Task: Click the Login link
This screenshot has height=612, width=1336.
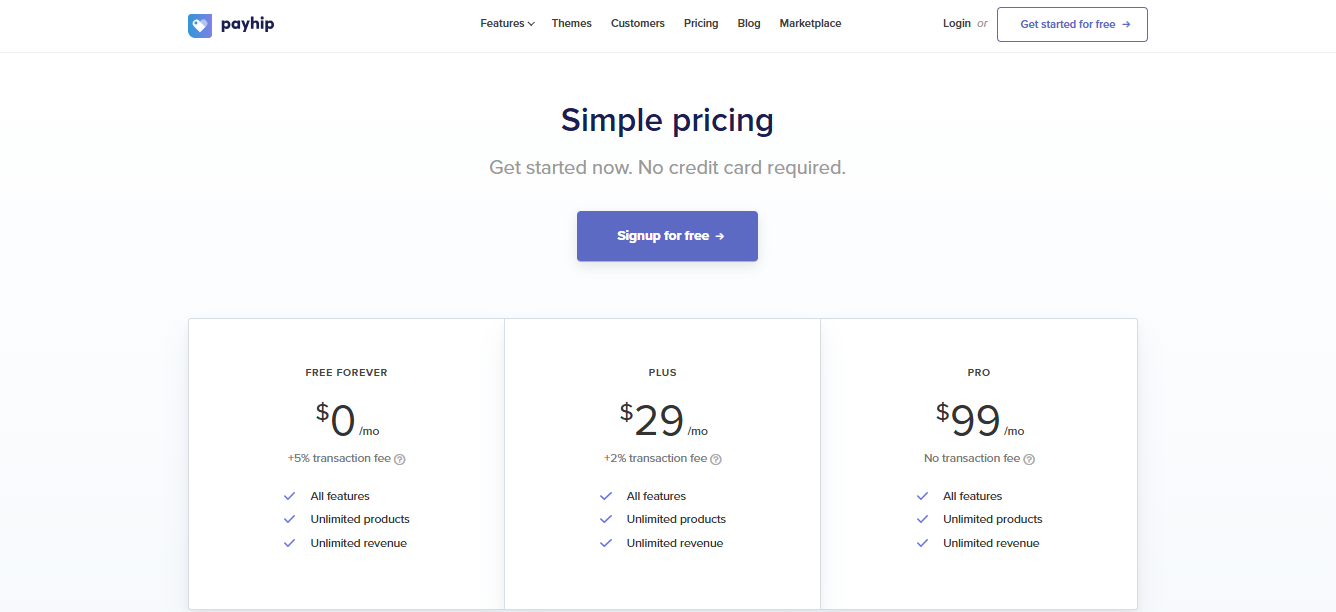Action: [x=957, y=24]
